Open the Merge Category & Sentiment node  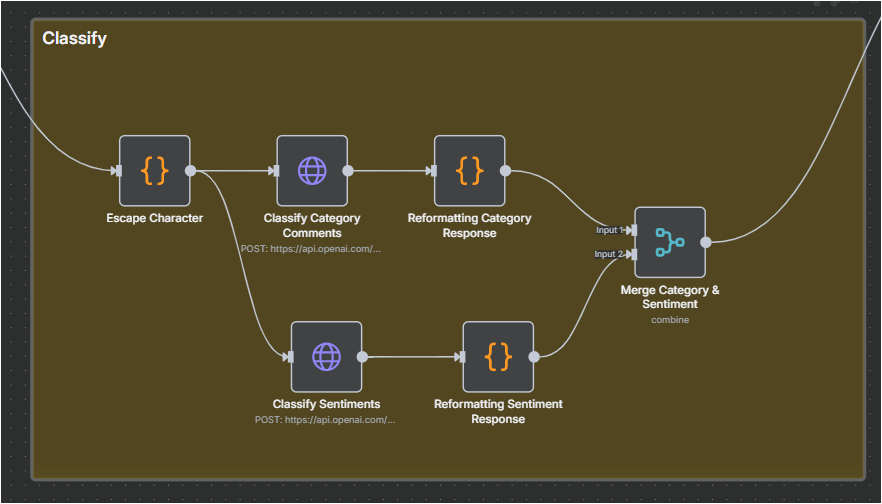[670, 242]
